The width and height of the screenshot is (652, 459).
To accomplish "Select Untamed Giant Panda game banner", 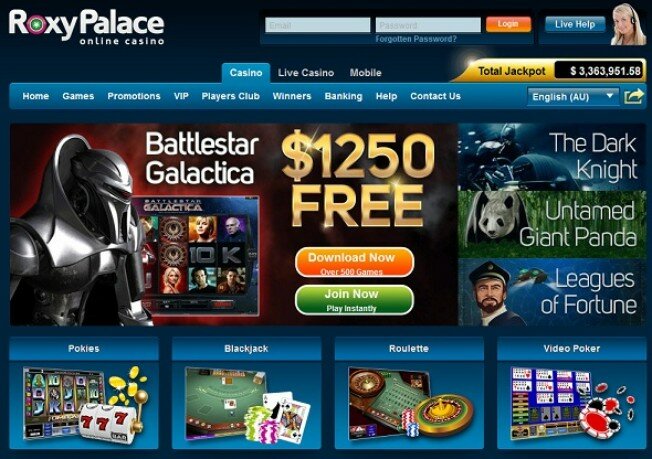I will [552, 224].
